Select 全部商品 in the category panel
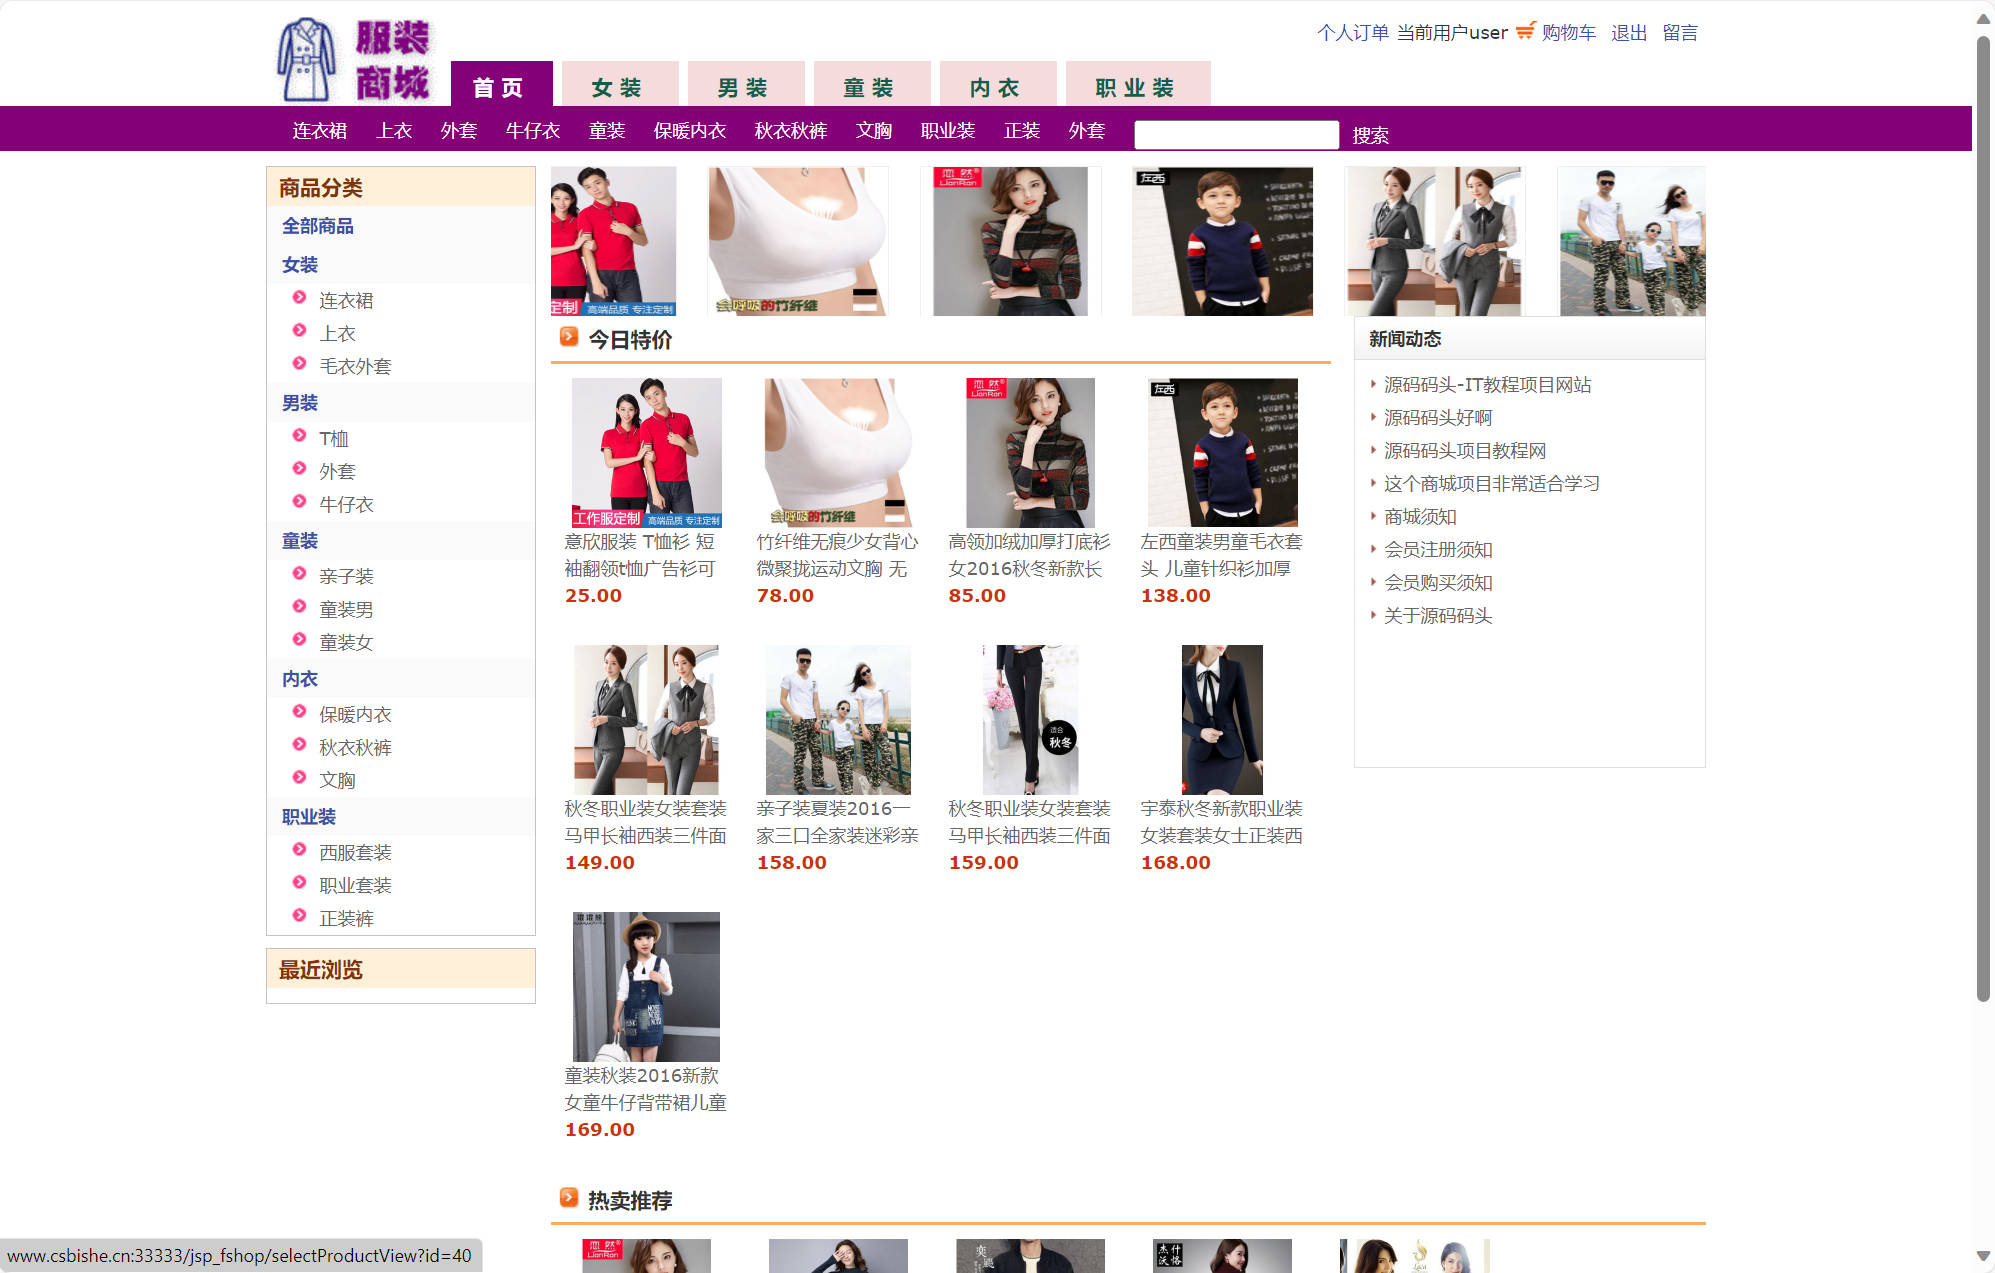The image size is (1995, 1273). (x=317, y=226)
